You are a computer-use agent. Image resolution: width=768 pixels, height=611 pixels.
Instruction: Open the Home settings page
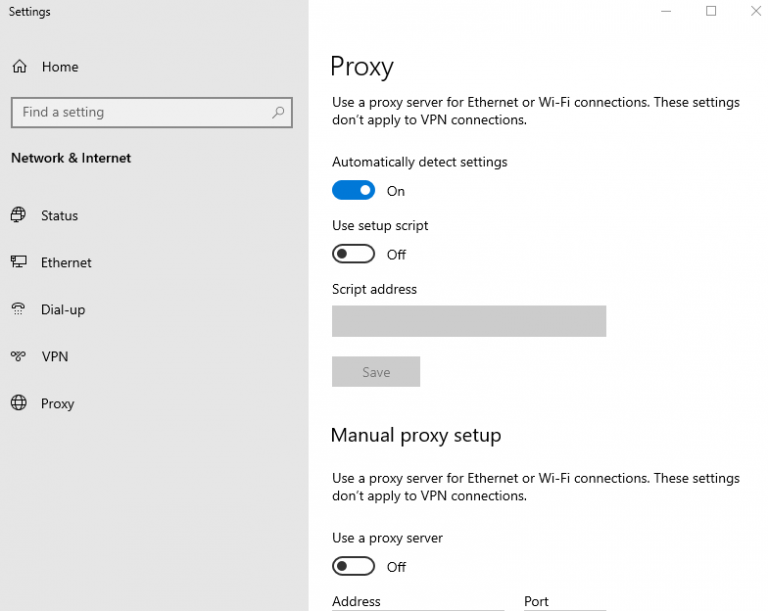coord(60,67)
